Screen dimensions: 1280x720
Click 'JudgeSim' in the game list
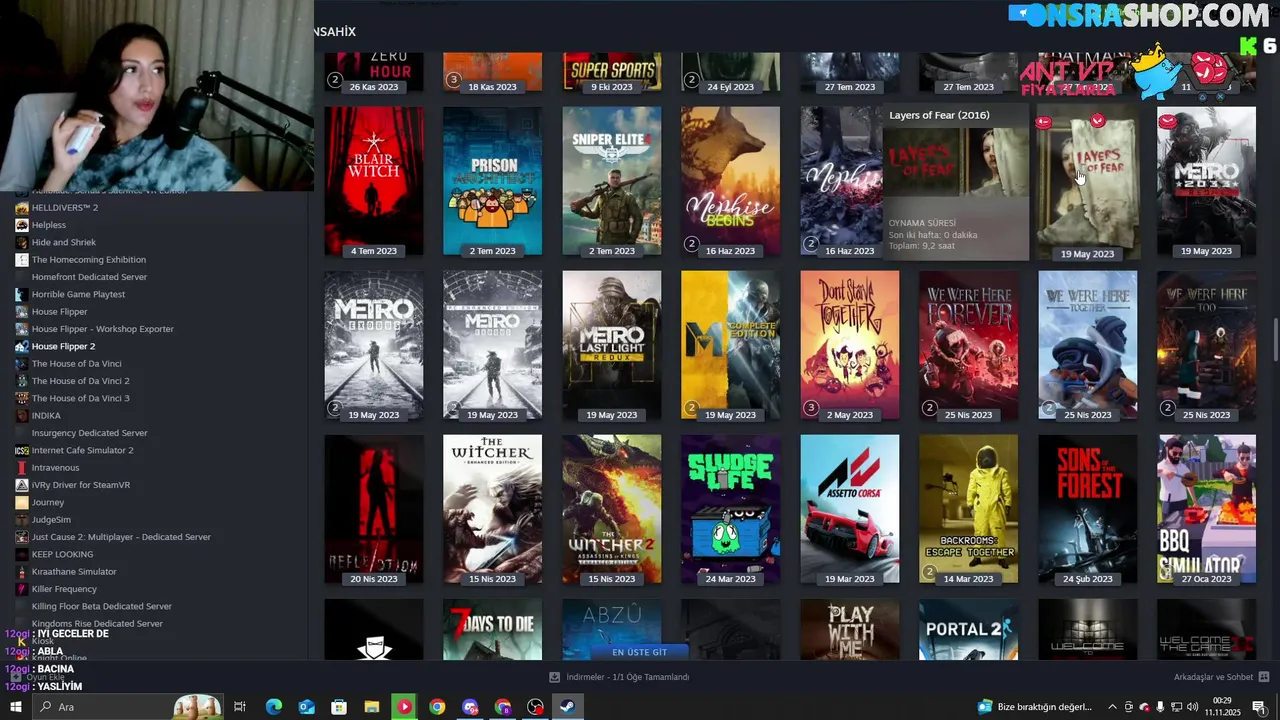[51, 520]
